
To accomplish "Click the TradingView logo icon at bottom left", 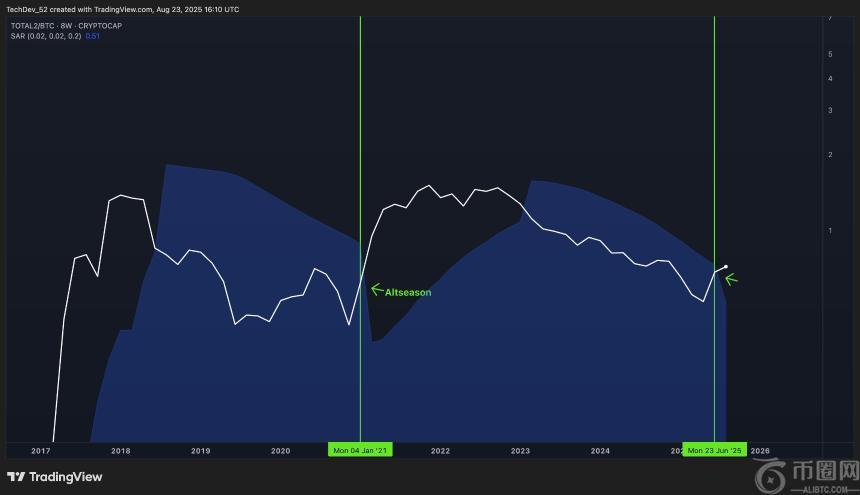I will point(15,477).
